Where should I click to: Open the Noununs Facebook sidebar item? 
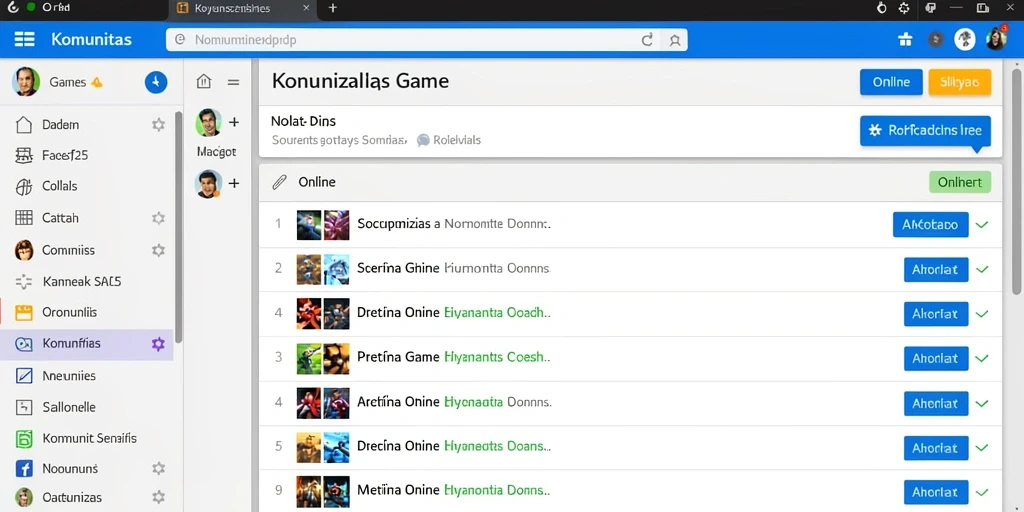click(x=88, y=468)
